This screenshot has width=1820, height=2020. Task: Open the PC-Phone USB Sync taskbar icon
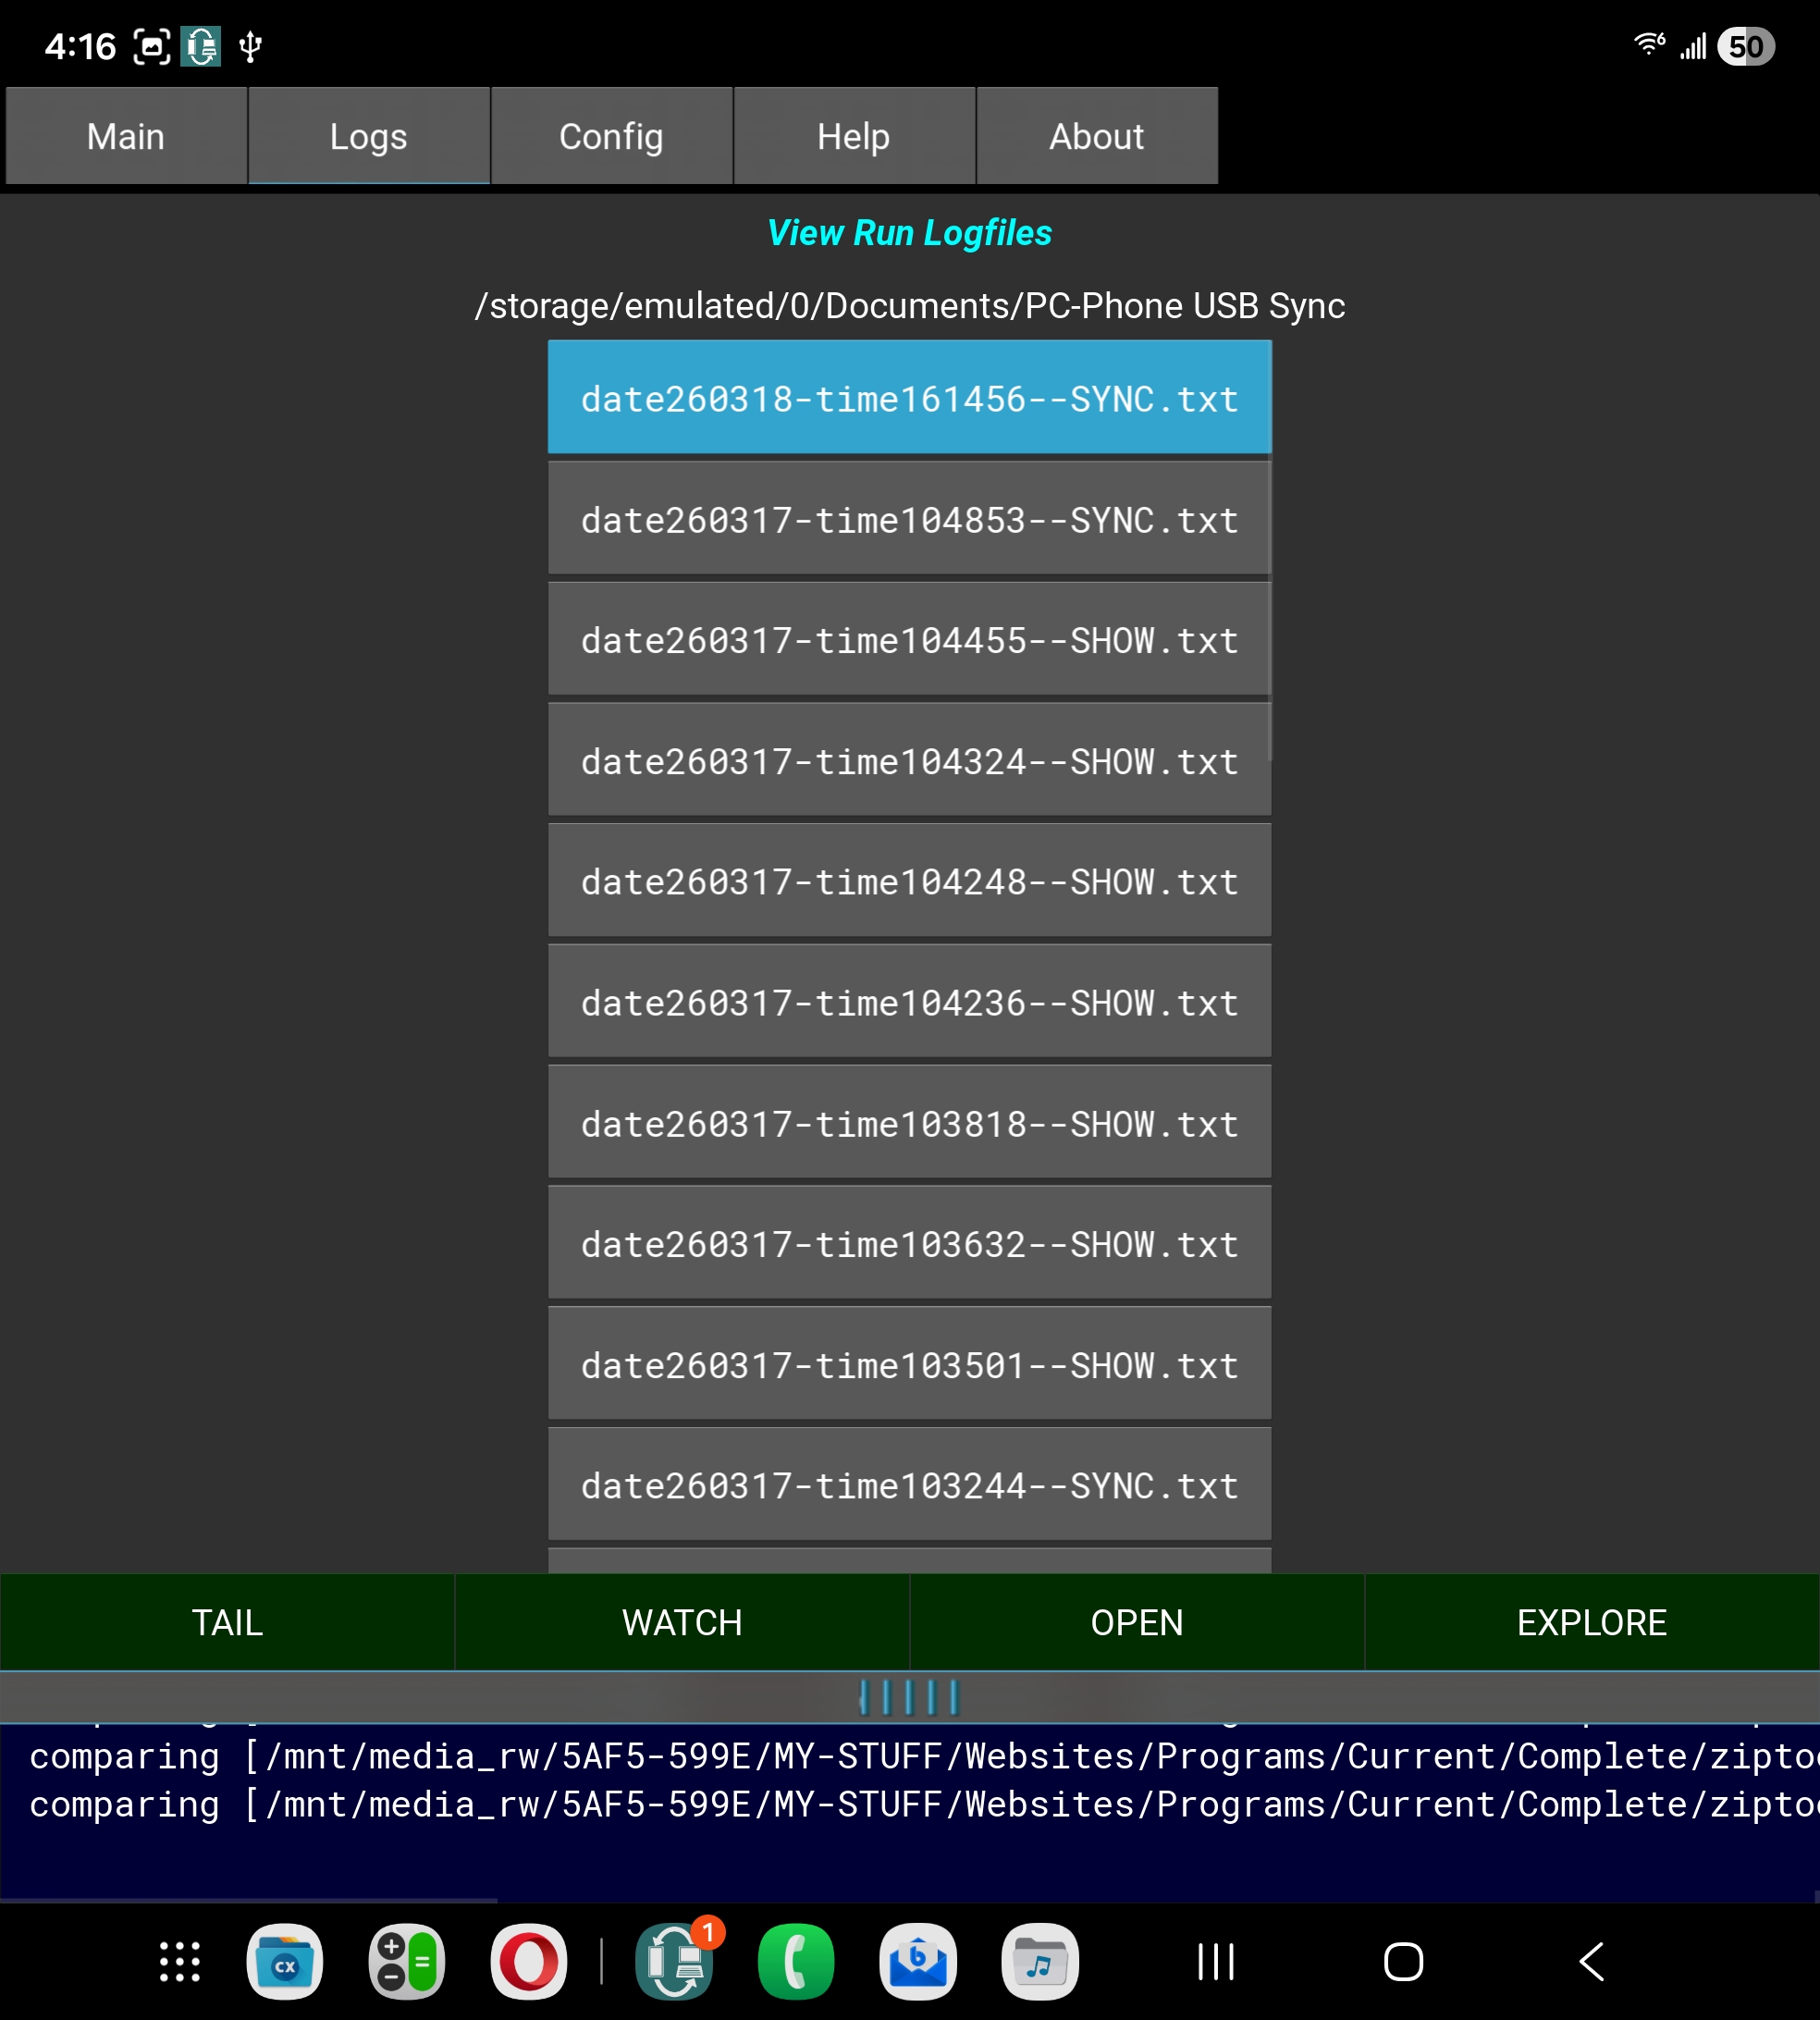click(x=675, y=1962)
